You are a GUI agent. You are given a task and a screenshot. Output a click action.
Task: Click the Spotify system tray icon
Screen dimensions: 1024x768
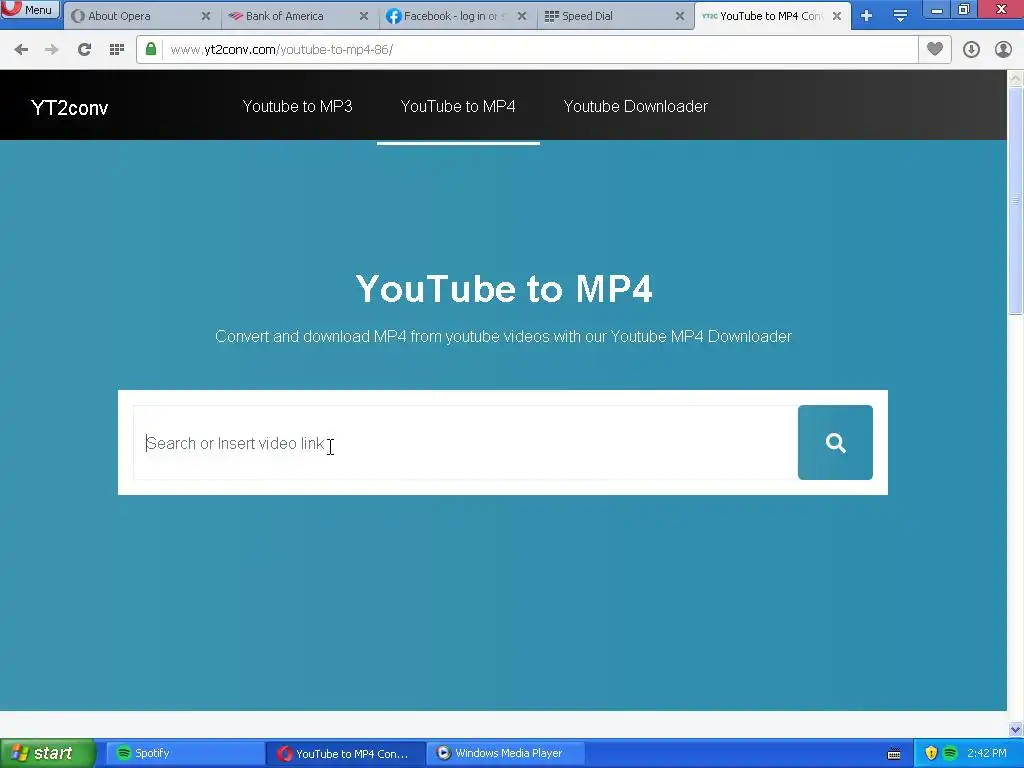click(x=950, y=754)
